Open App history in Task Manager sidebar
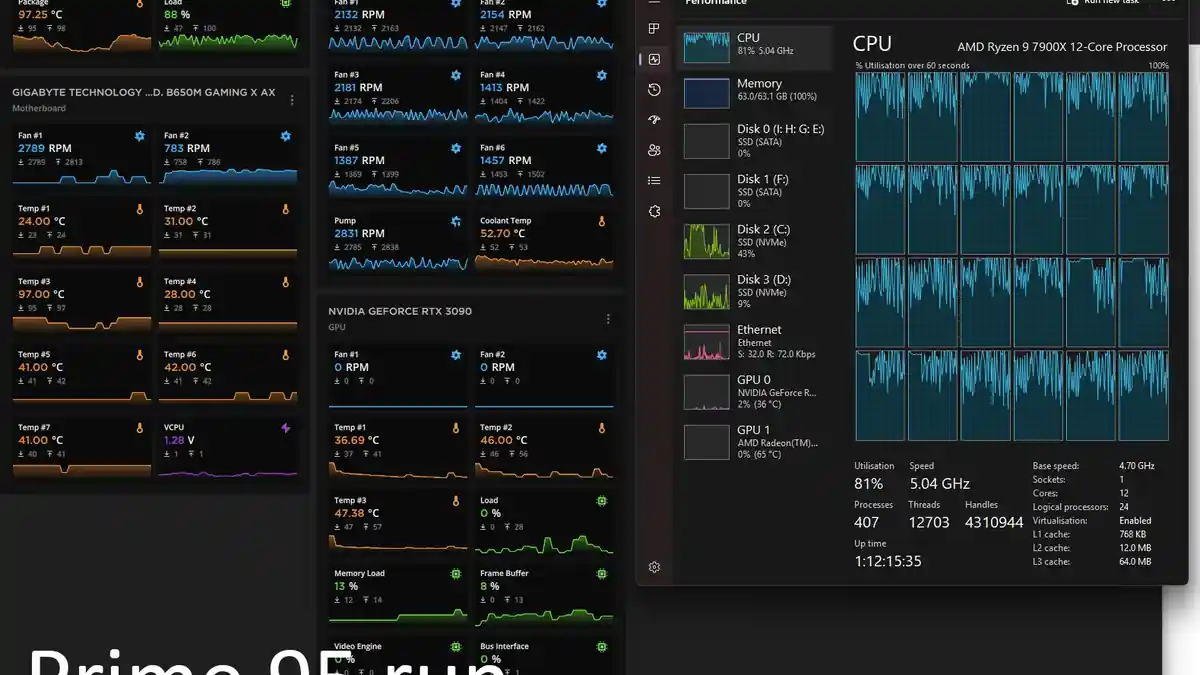 point(654,89)
